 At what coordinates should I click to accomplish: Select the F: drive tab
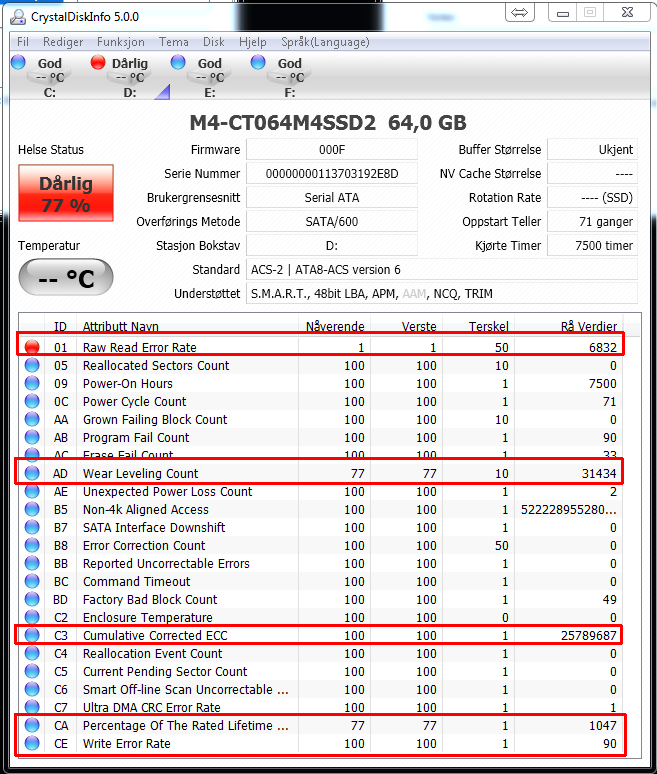point(281,77)
